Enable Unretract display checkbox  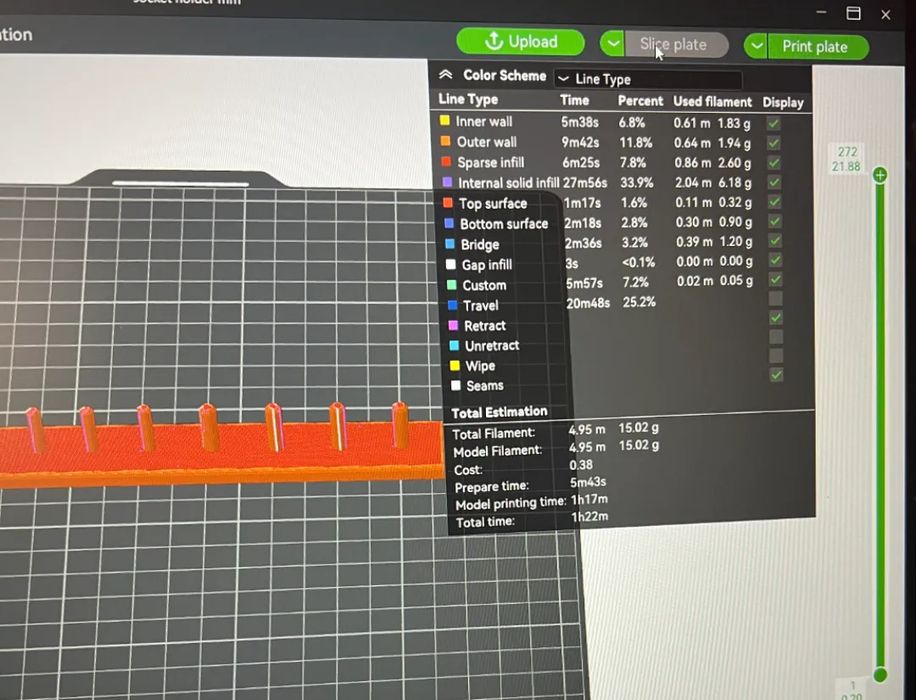coord(776,337)
